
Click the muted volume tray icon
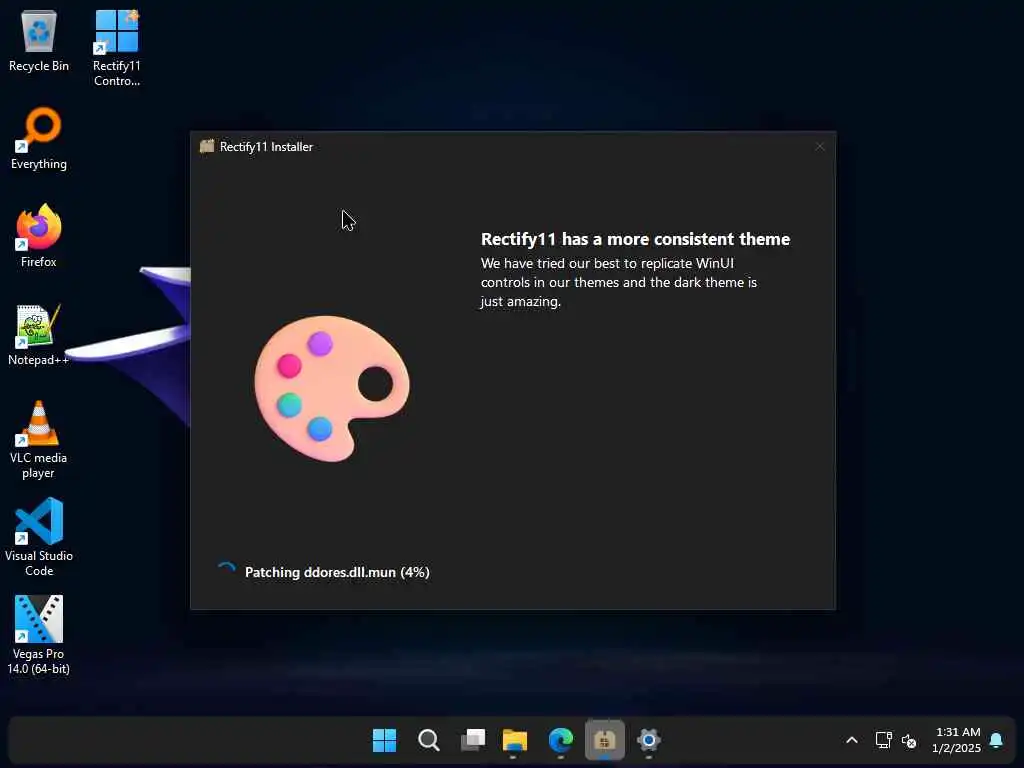(x=908, y=741)
